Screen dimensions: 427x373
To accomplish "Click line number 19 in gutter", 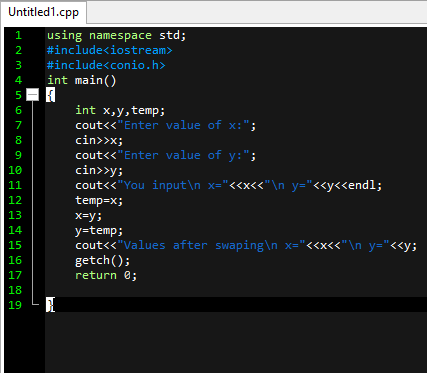I will coord(15,305).
